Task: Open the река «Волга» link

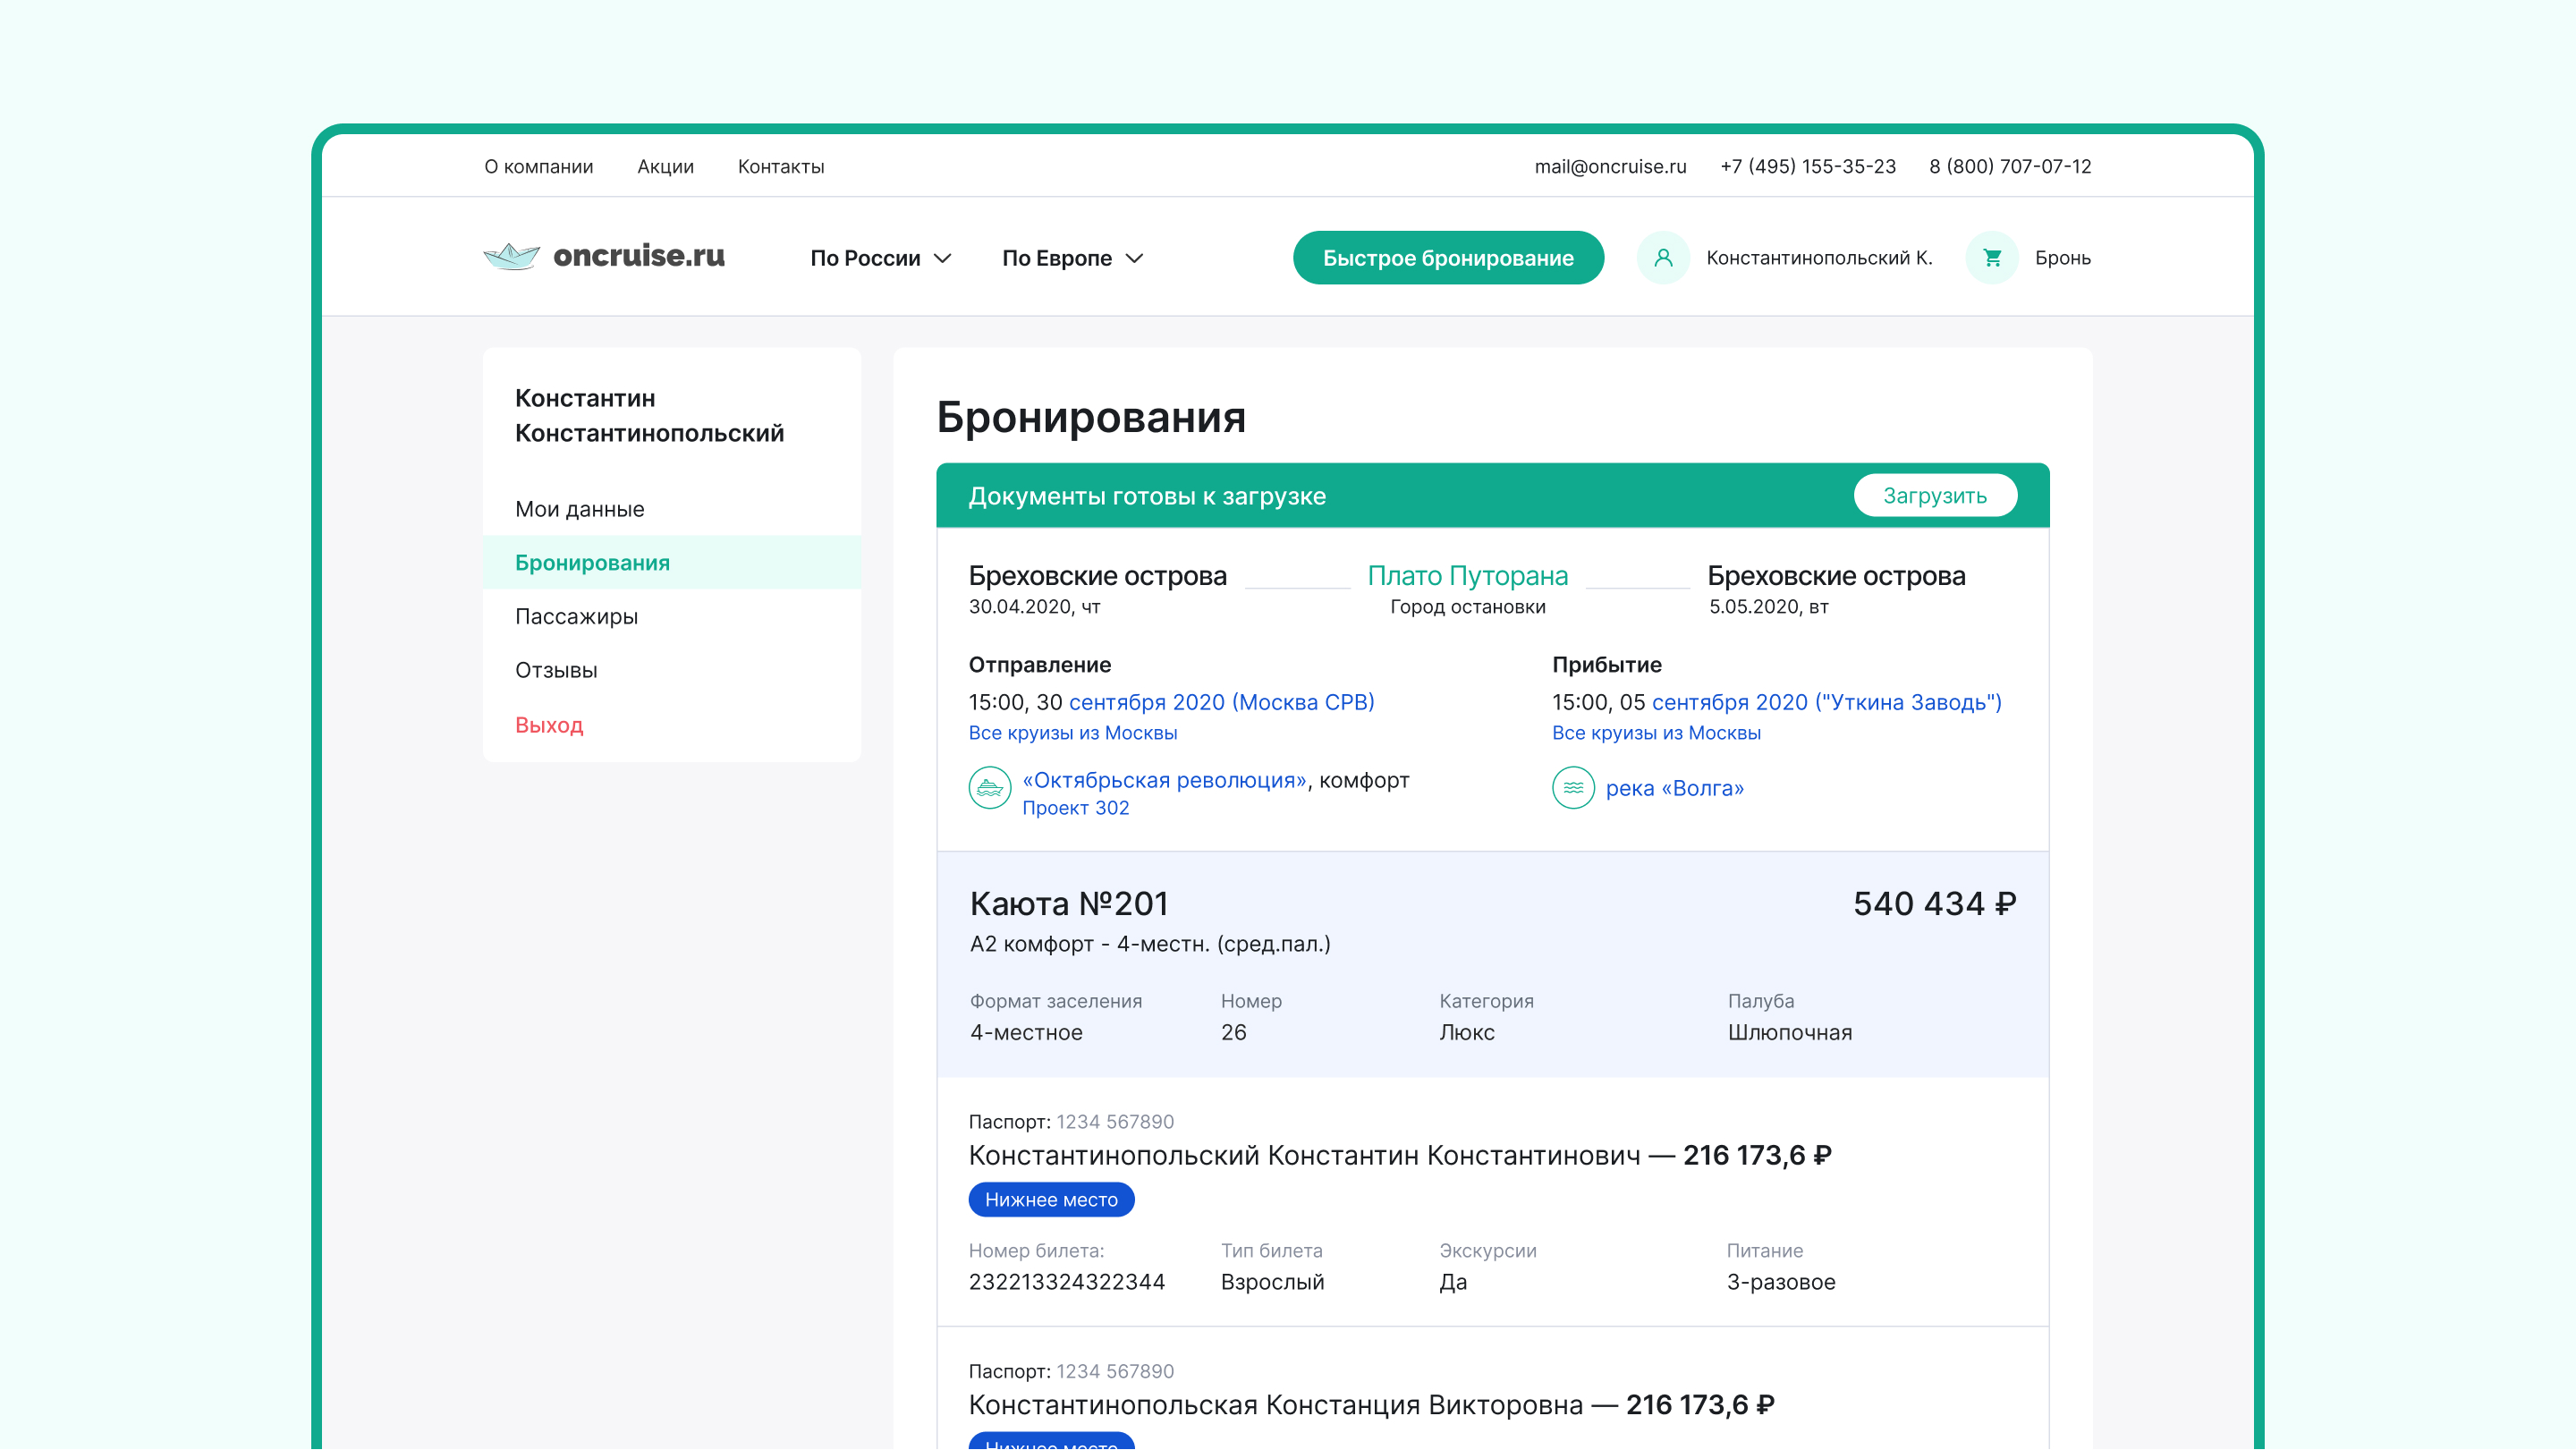Action: [x=1675, y=788]
